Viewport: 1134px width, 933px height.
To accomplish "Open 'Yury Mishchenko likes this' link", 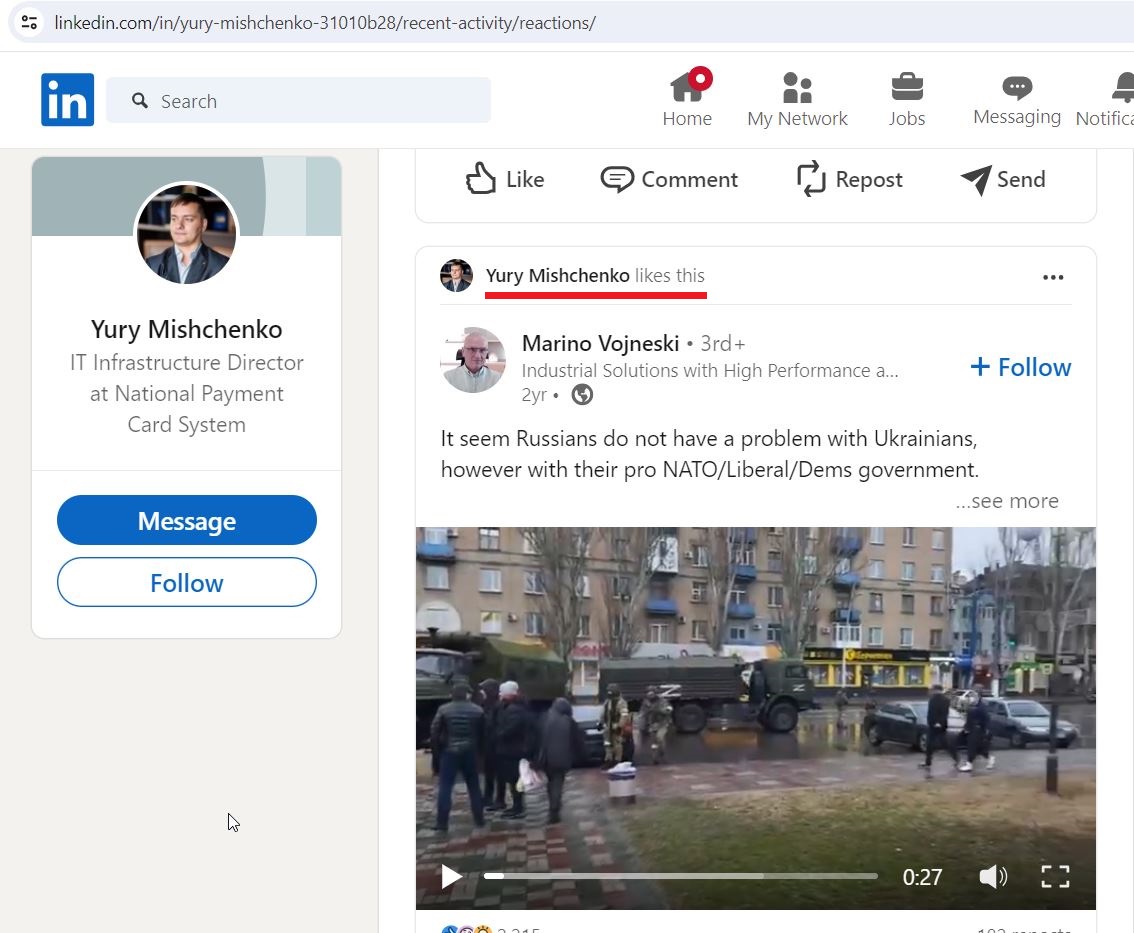I will 594,276.
